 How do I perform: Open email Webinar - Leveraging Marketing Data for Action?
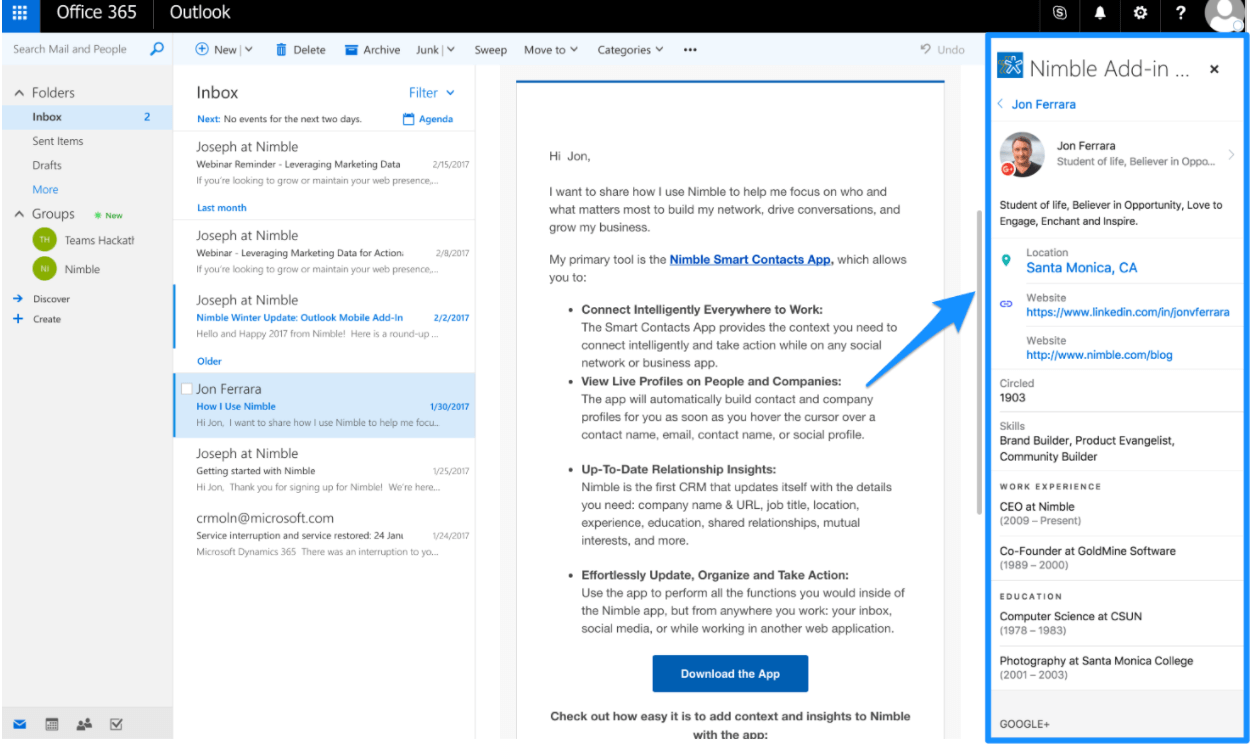coord(324,252)
